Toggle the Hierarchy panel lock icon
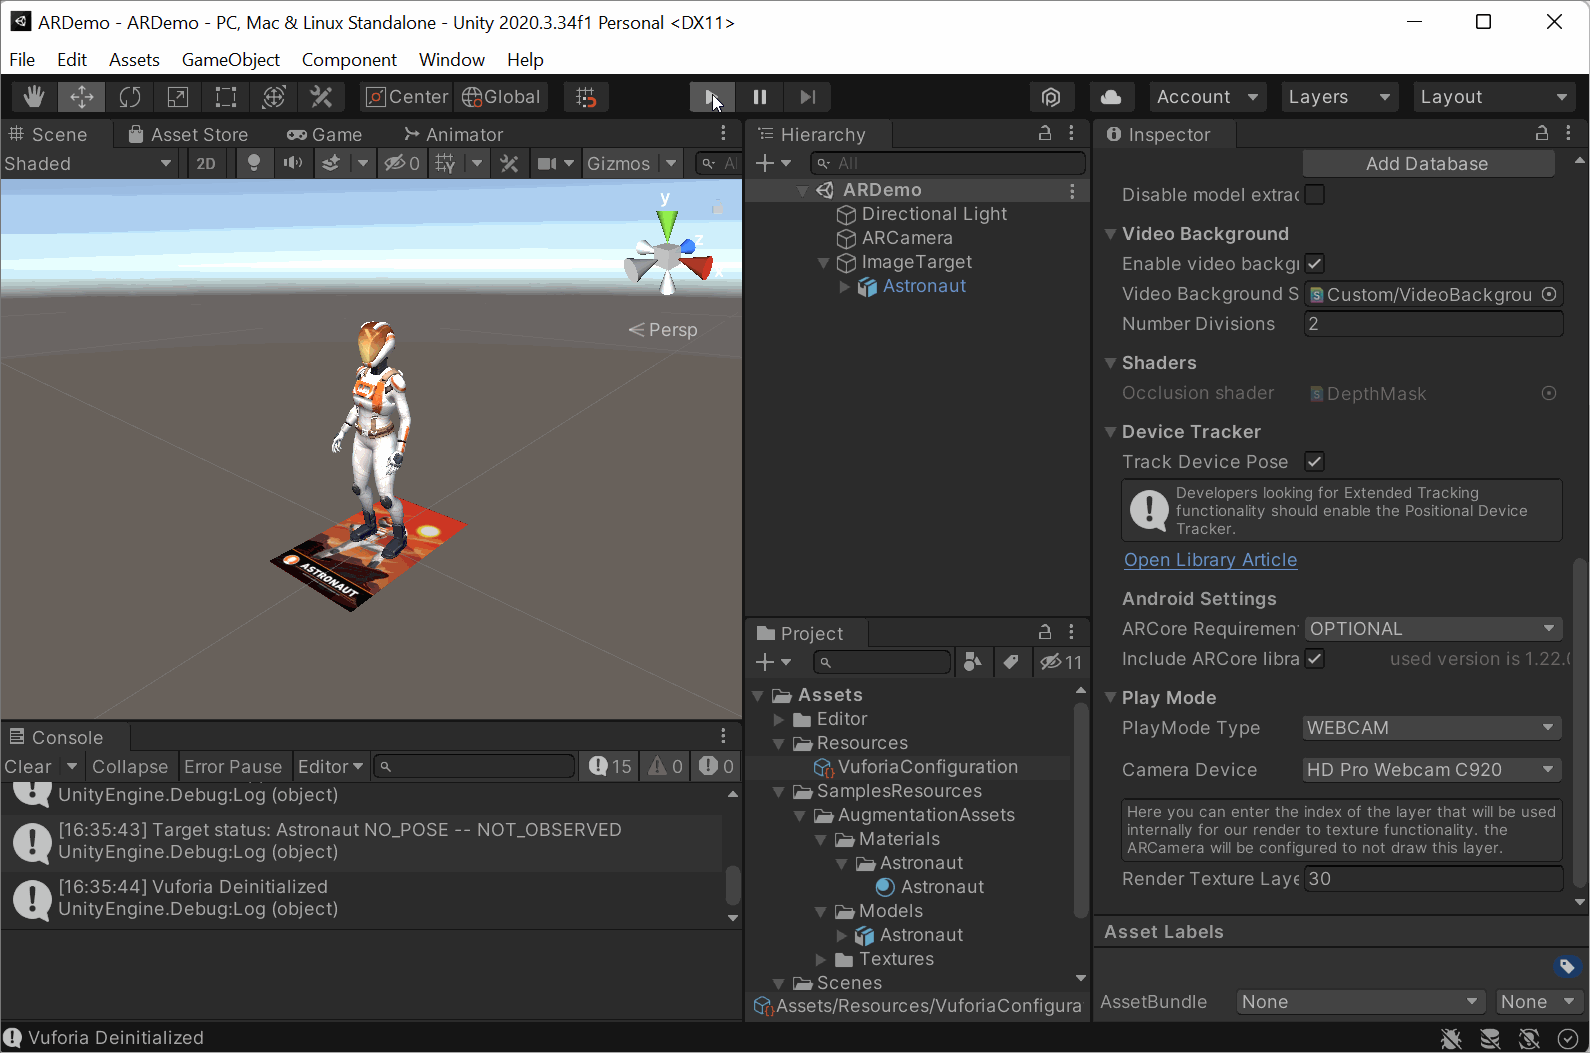The image size is (1590, 1053). [x=1045, y=133]
